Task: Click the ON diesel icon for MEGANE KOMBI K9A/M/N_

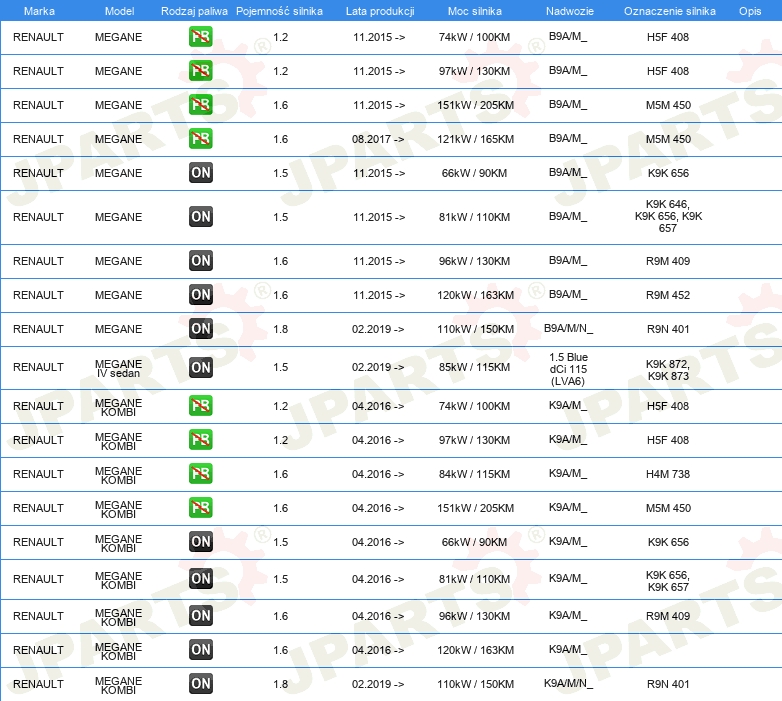Action: pyautogui.click(x=200, y=684)
